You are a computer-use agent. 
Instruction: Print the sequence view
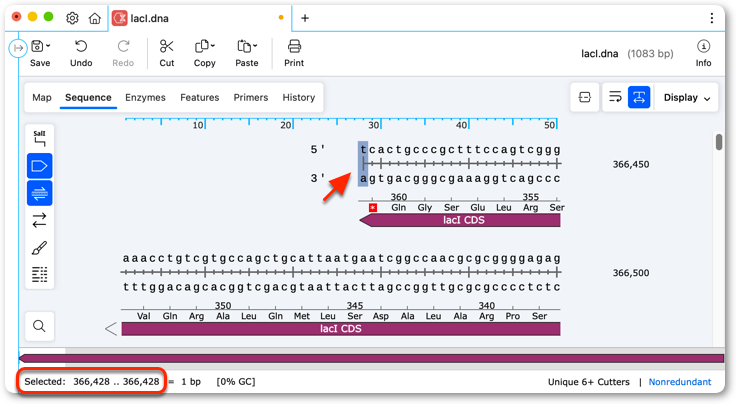pos(294,53)
